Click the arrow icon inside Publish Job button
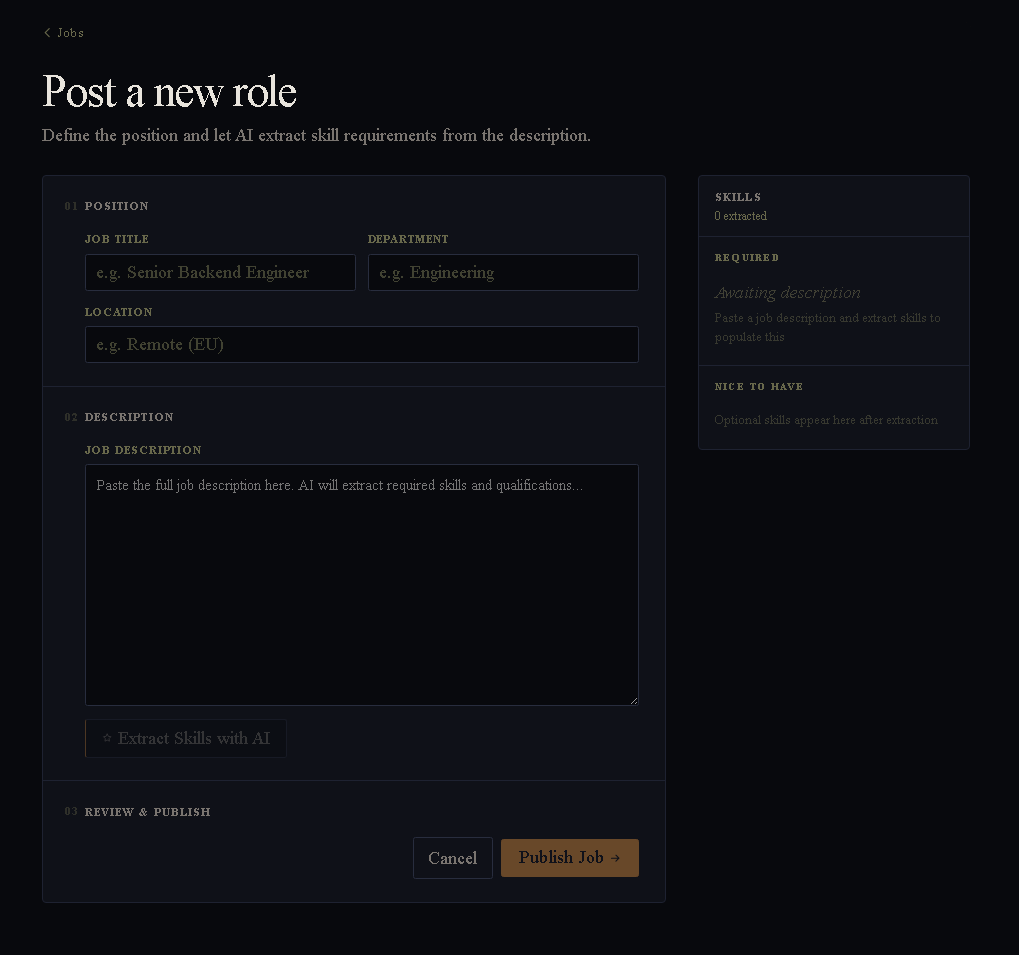This screenshot has width=1019, height=955. [x=614, y=857]
